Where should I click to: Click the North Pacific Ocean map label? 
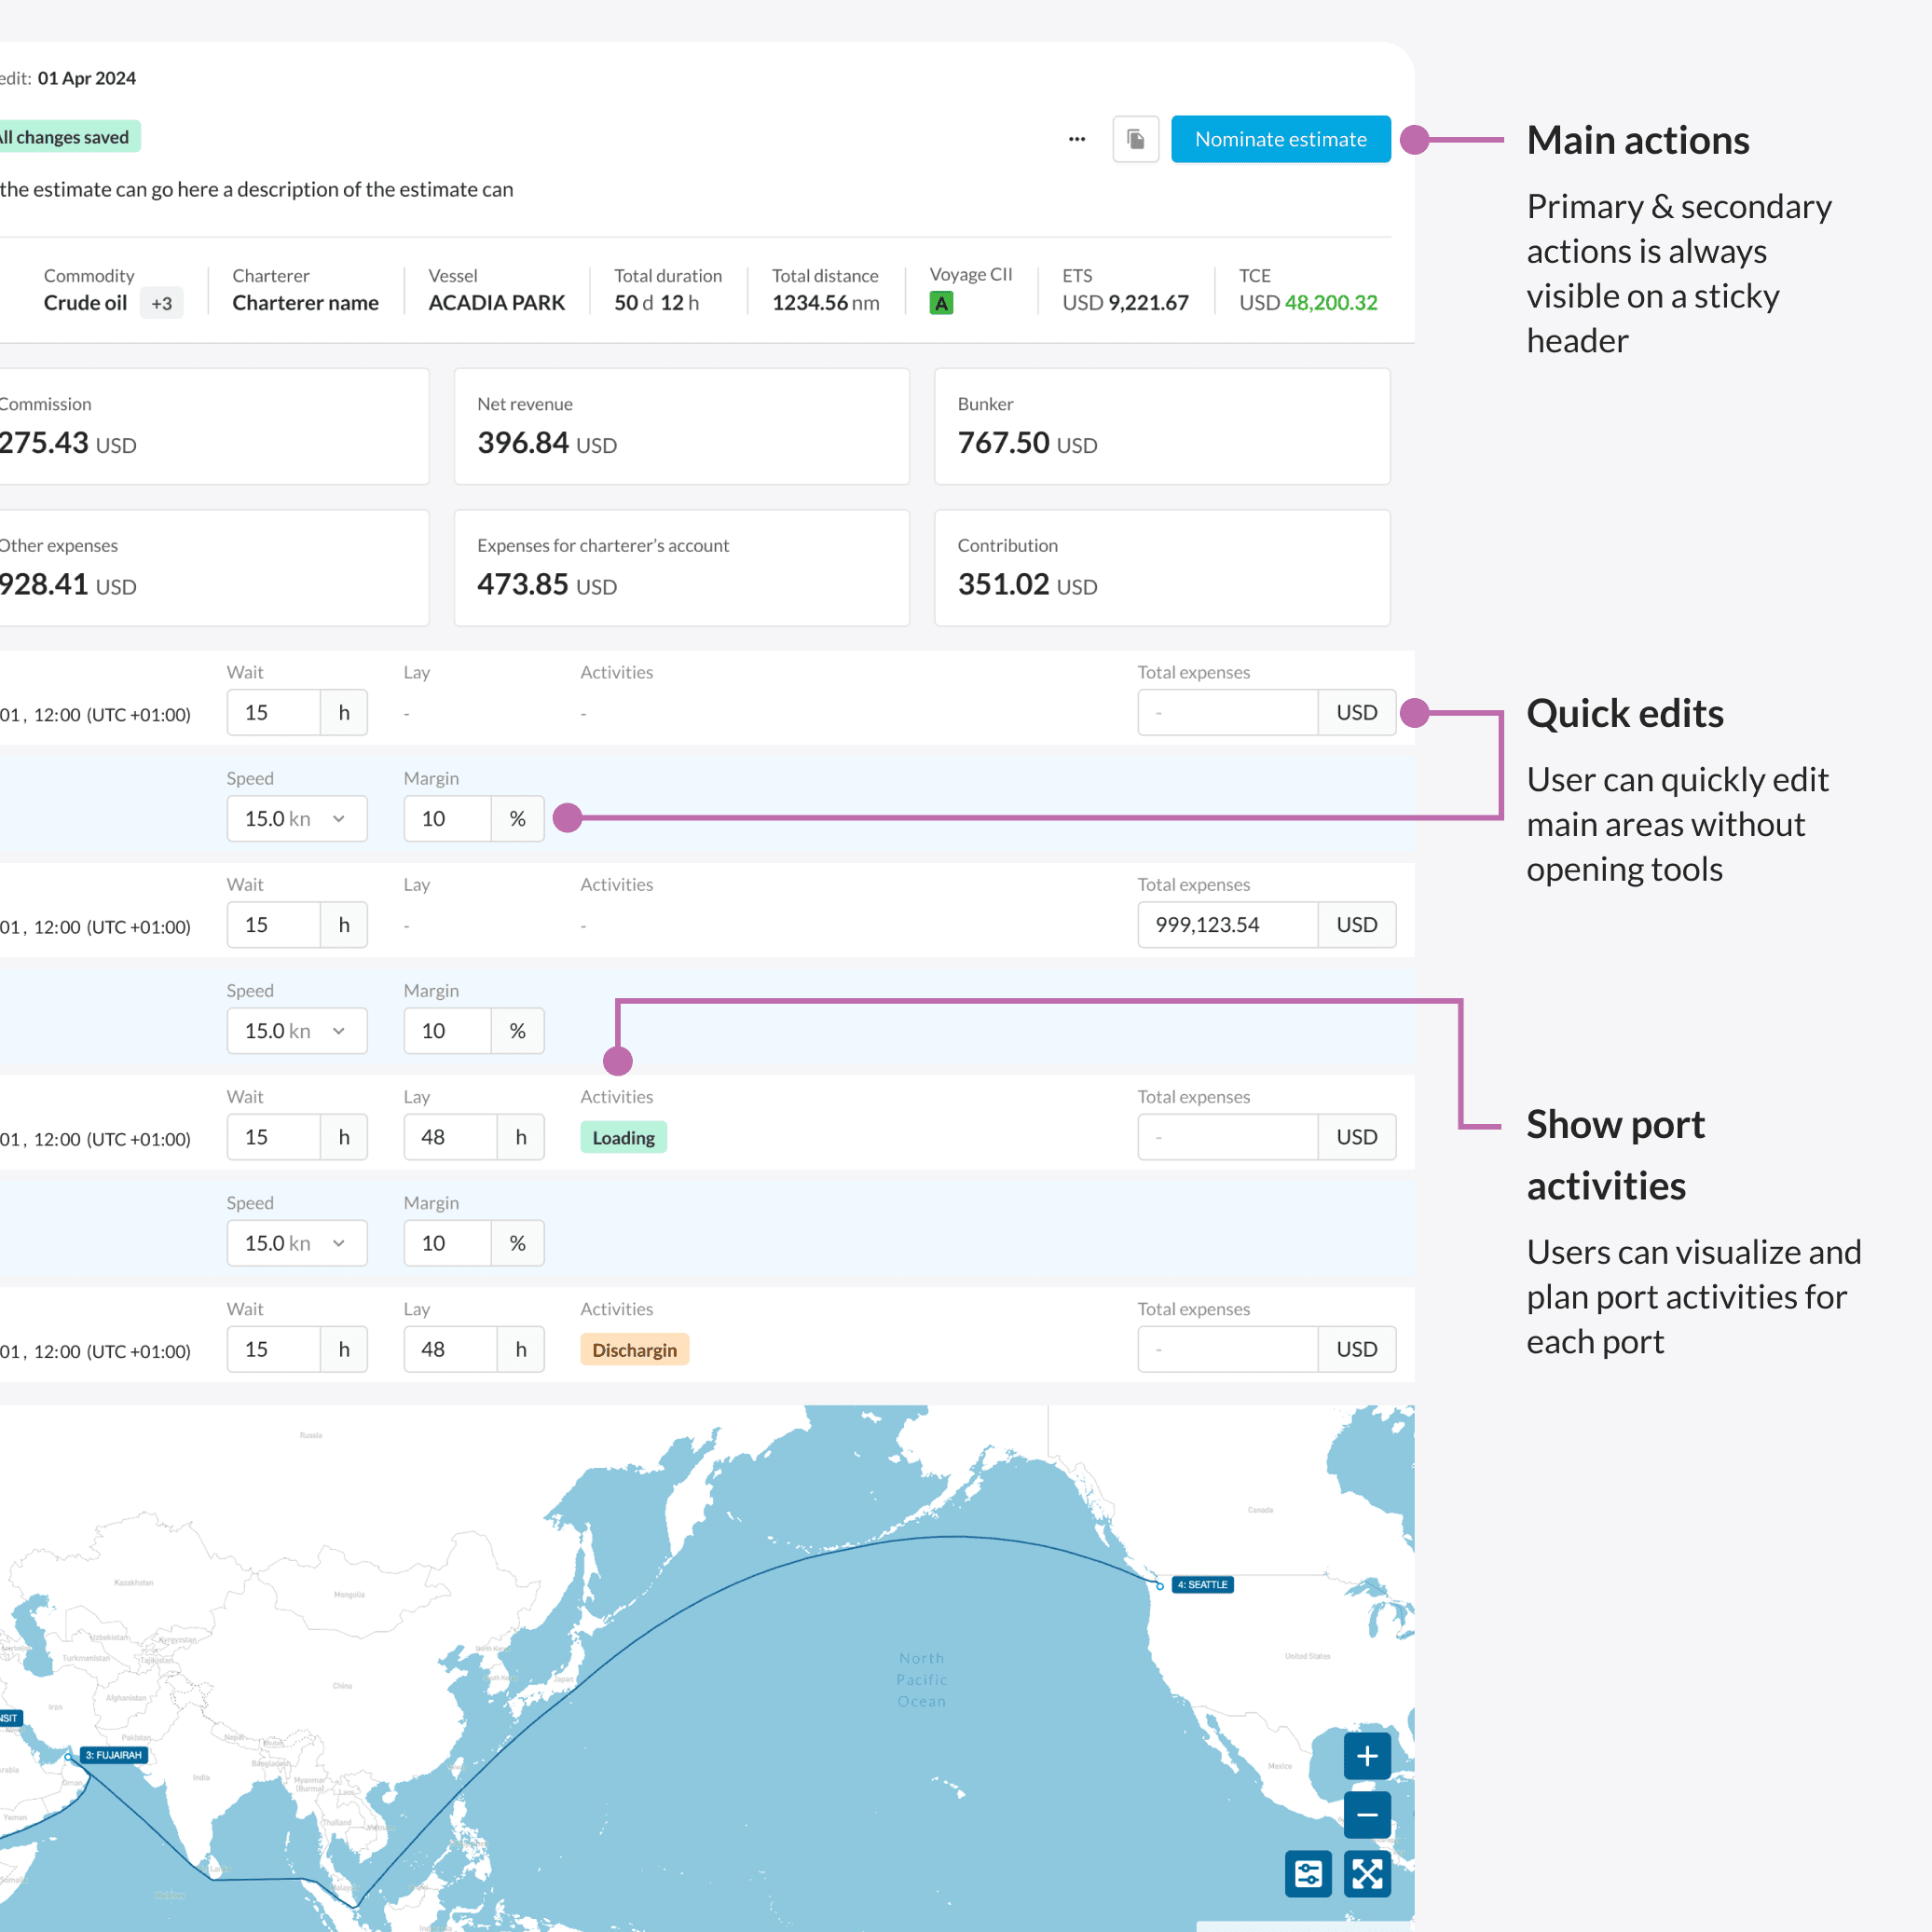click(921, 1680)
